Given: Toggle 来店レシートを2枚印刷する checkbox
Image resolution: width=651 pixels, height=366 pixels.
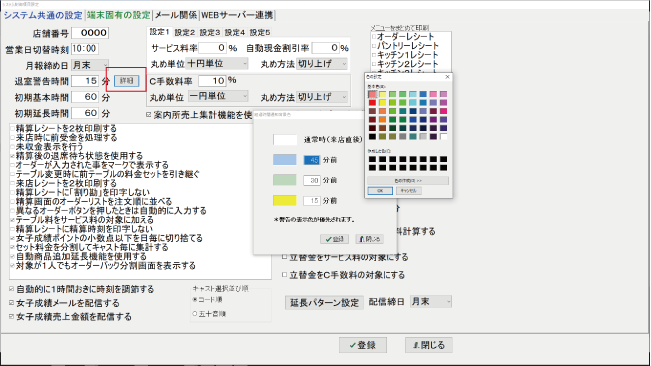Looking at the screenshot, I should 13,183.
